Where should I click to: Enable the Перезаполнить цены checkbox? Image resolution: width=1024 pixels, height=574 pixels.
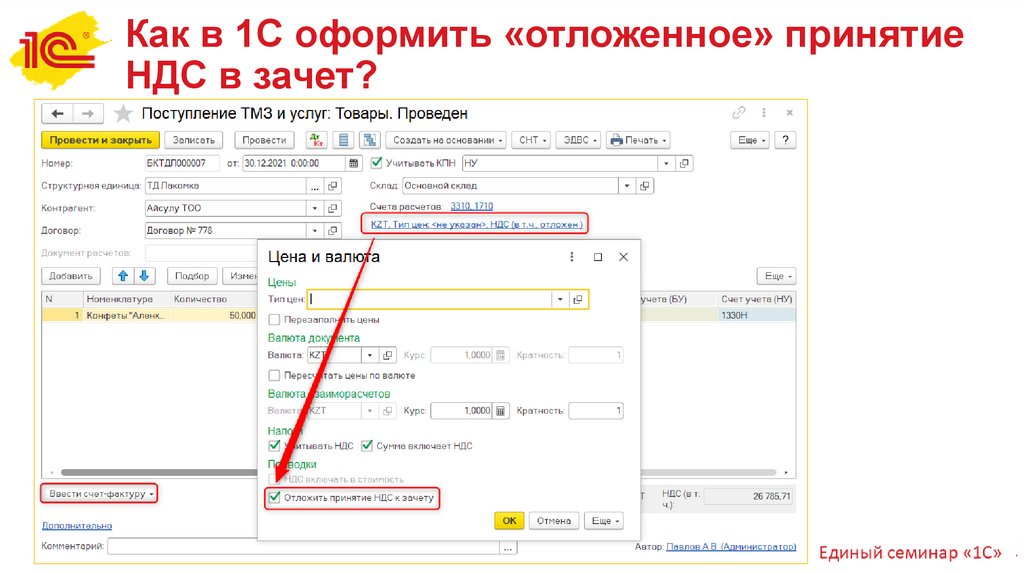pos(274,319)
